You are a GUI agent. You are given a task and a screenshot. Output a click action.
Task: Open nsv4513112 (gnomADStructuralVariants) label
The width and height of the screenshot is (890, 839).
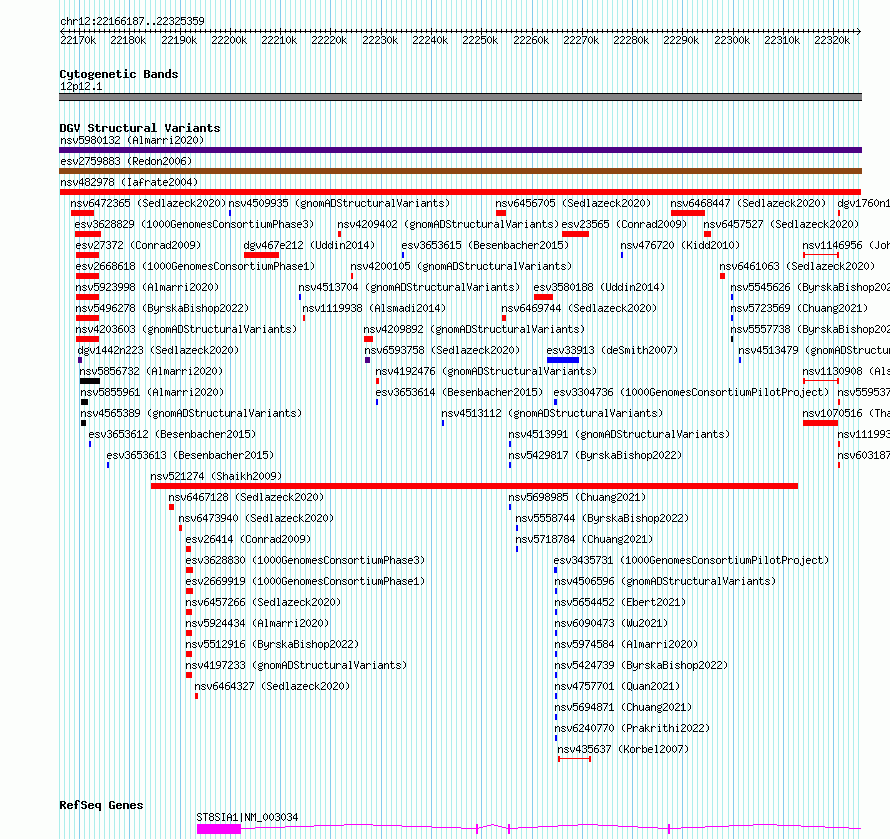point(552,413)
